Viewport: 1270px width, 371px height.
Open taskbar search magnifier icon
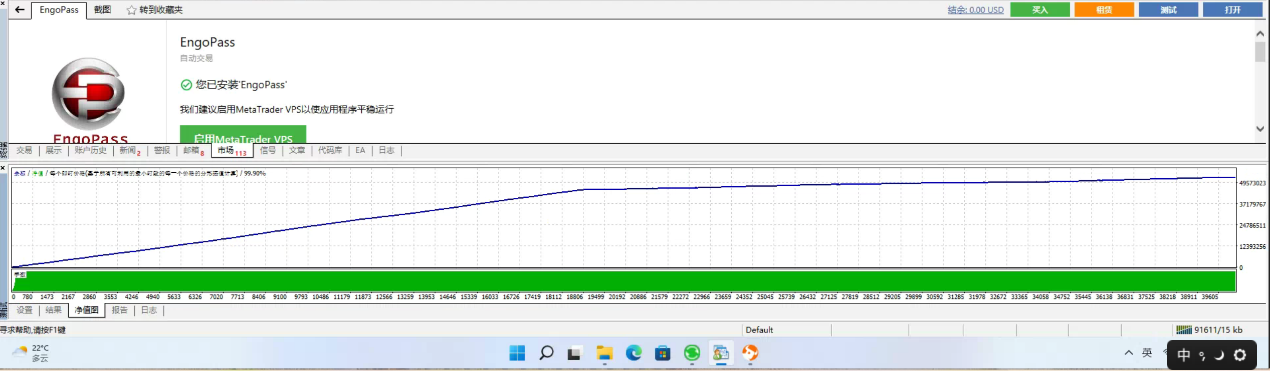click(x=546, y=353)
